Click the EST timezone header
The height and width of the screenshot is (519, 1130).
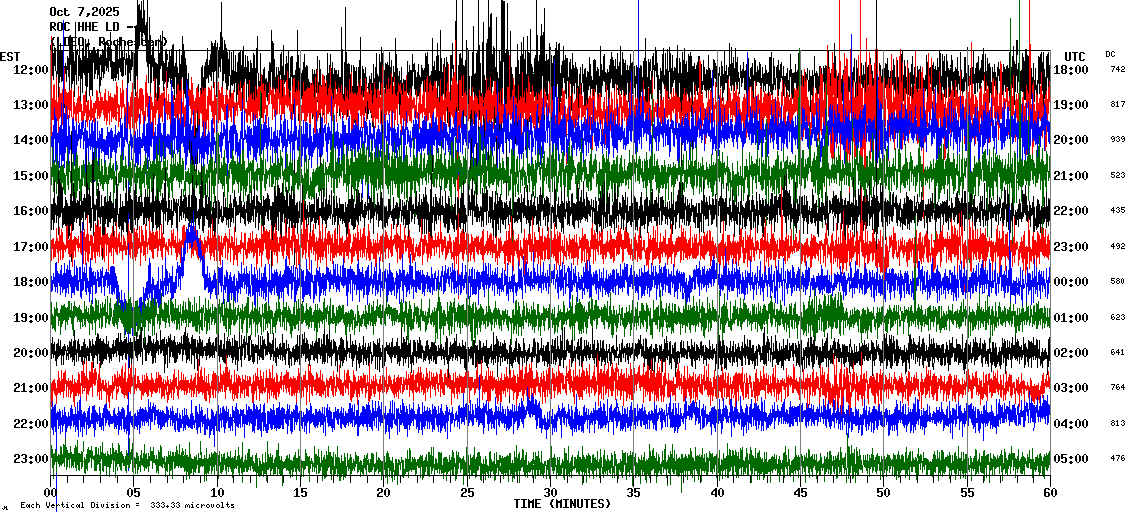[x=10, y=56]
